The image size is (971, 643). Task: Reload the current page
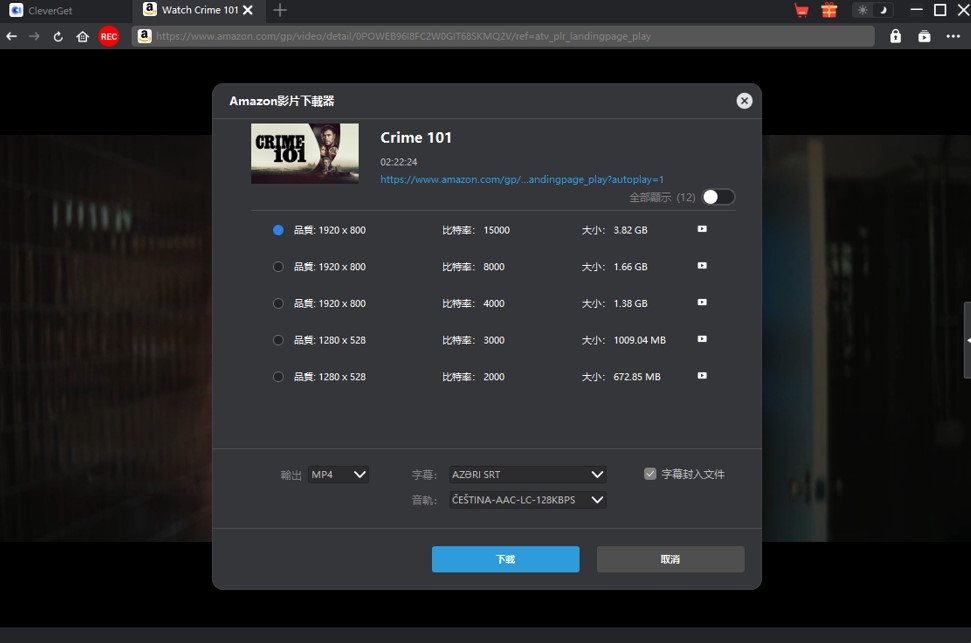[58, 37]
